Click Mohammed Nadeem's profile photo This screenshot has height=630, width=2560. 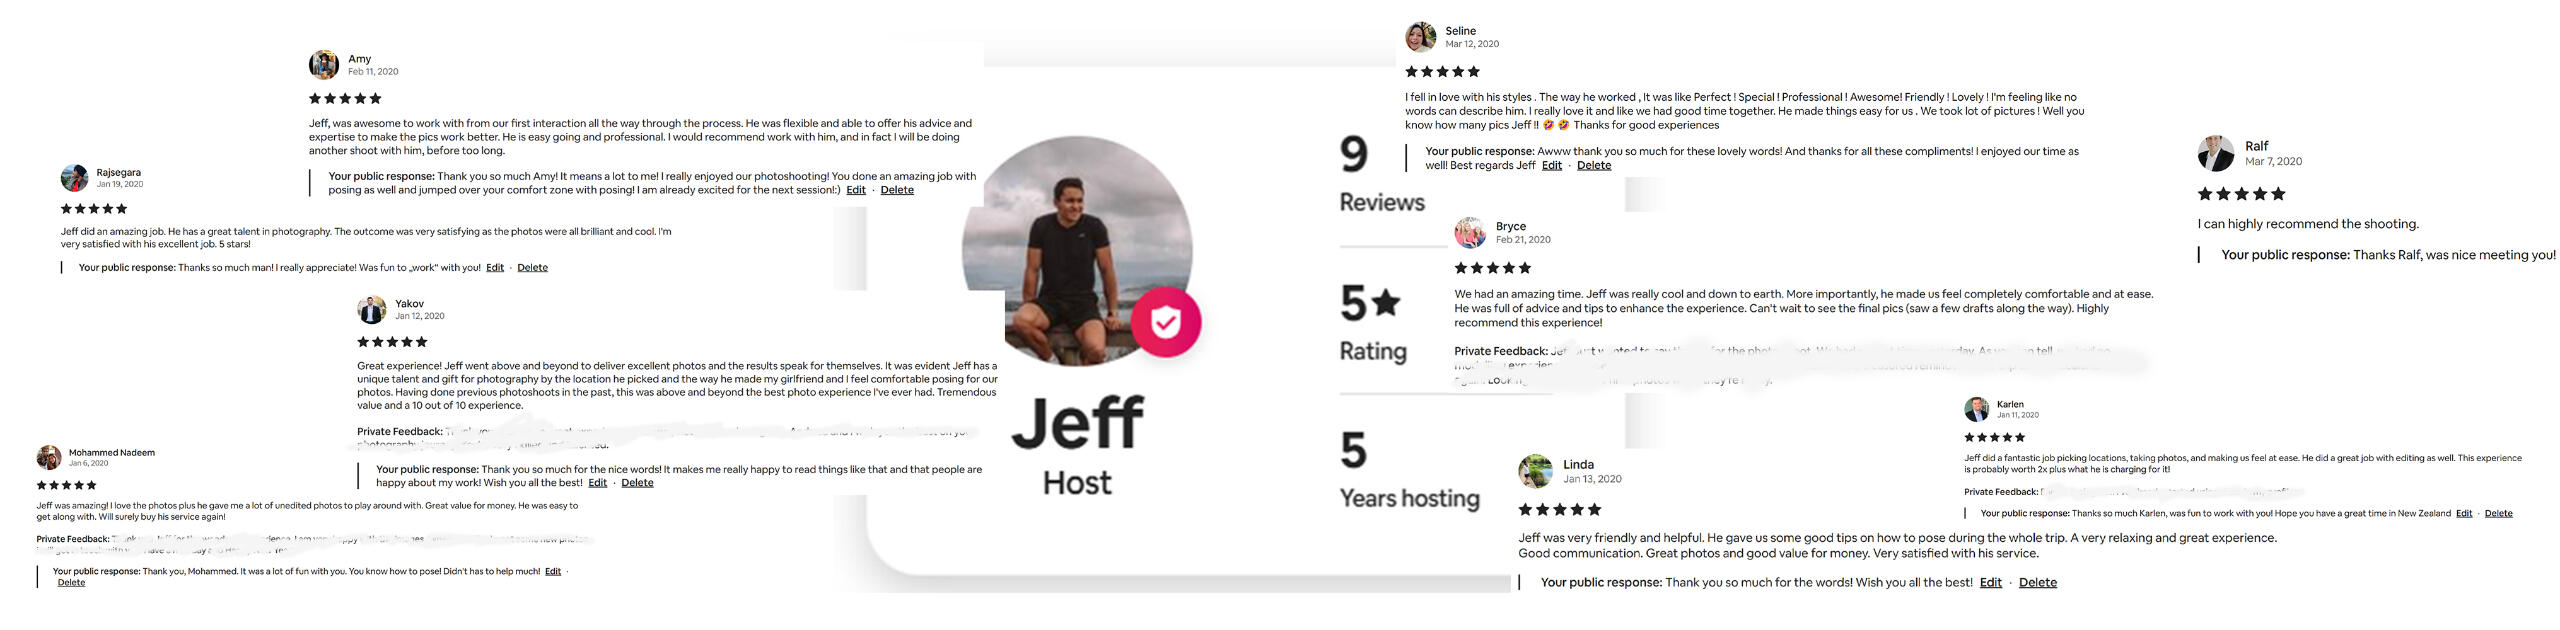[49, 458]
